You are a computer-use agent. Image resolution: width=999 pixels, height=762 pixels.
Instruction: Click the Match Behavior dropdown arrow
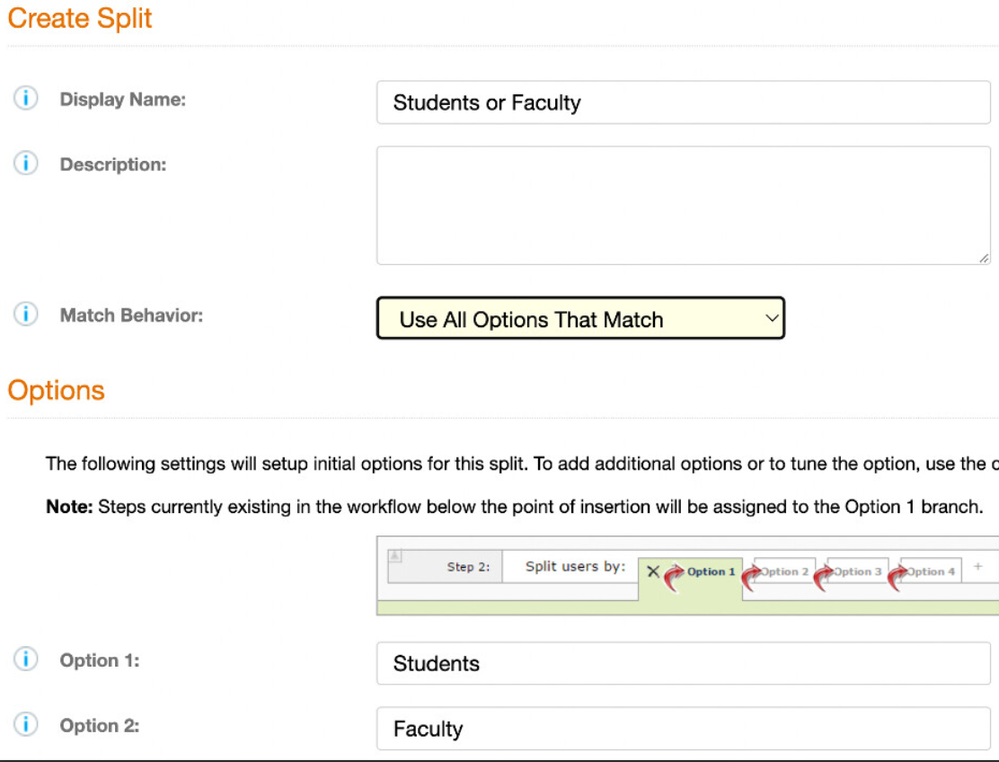[771, 318]
